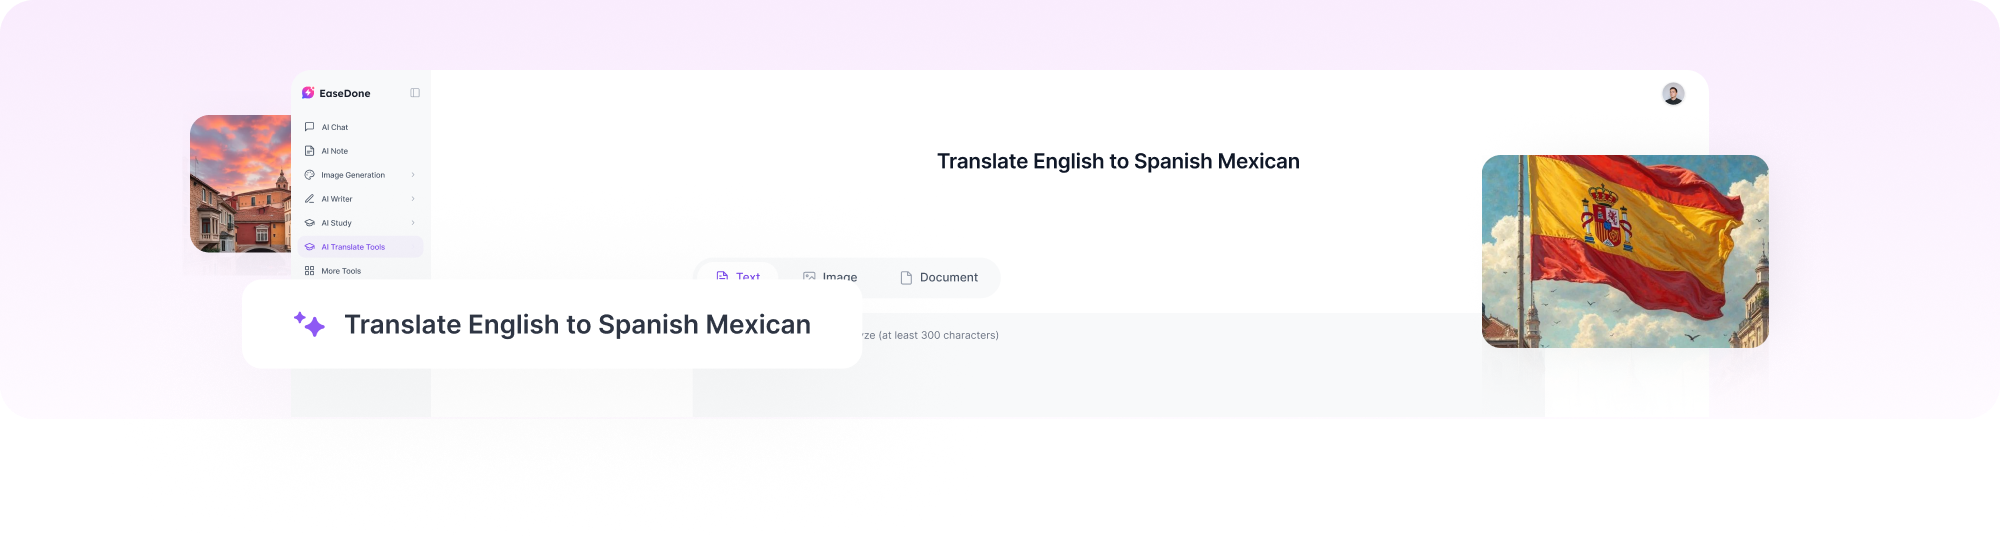Switch to the Text tab
This screenshot has height=538, width=2000.
(738, 273)
